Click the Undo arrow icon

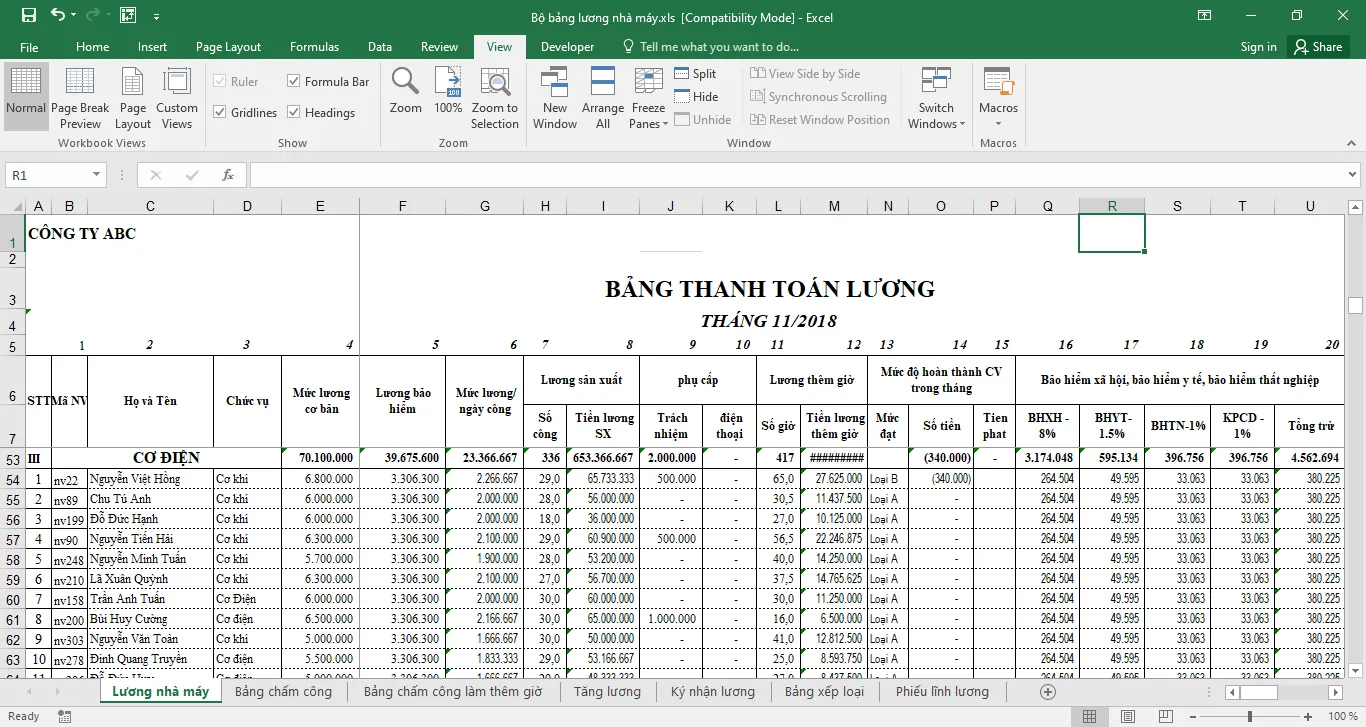pyautogui.click(x=57, y=15)
